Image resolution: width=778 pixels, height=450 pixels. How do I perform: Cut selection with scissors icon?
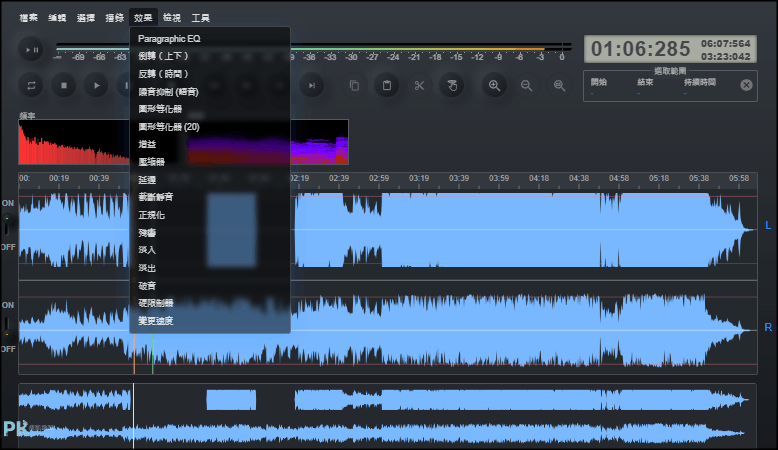pos(420,85)
